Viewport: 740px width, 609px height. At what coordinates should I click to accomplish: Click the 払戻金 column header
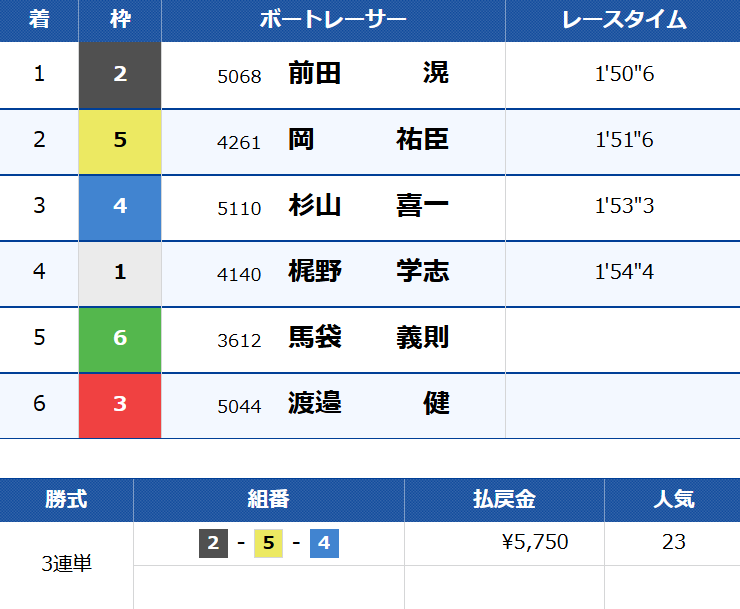pyautogui.click(x=504, y=499)
